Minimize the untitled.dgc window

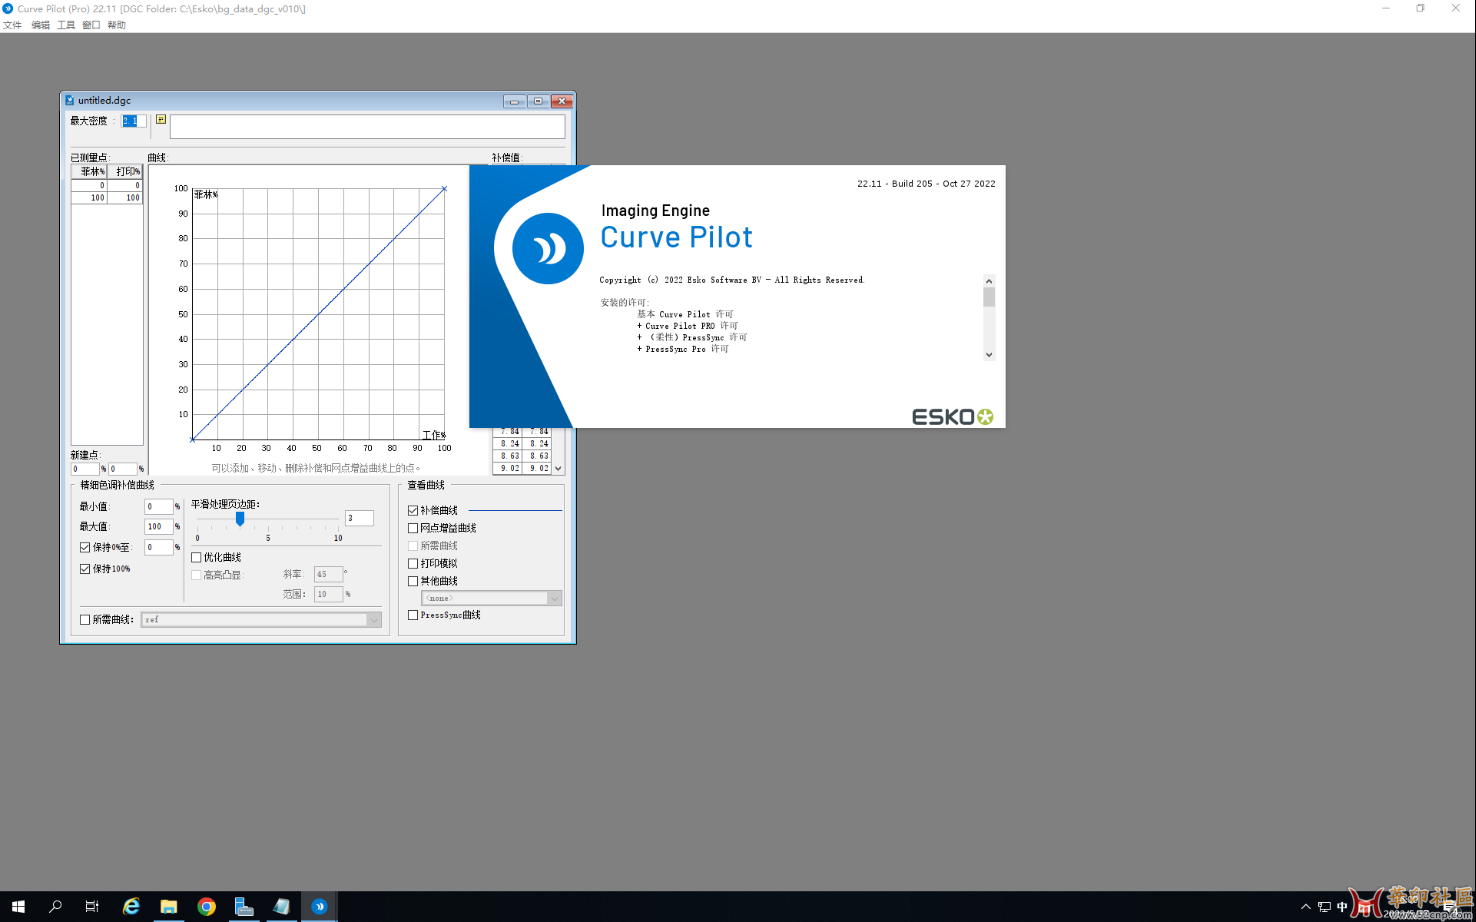coord(514,101)
